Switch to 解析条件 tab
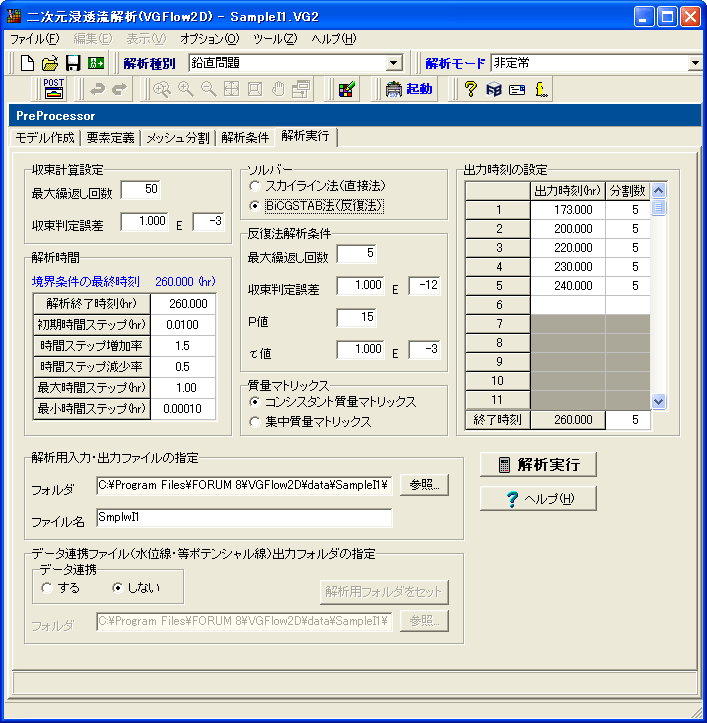Screen dimensions: 707x723 (x=245, y=137)
